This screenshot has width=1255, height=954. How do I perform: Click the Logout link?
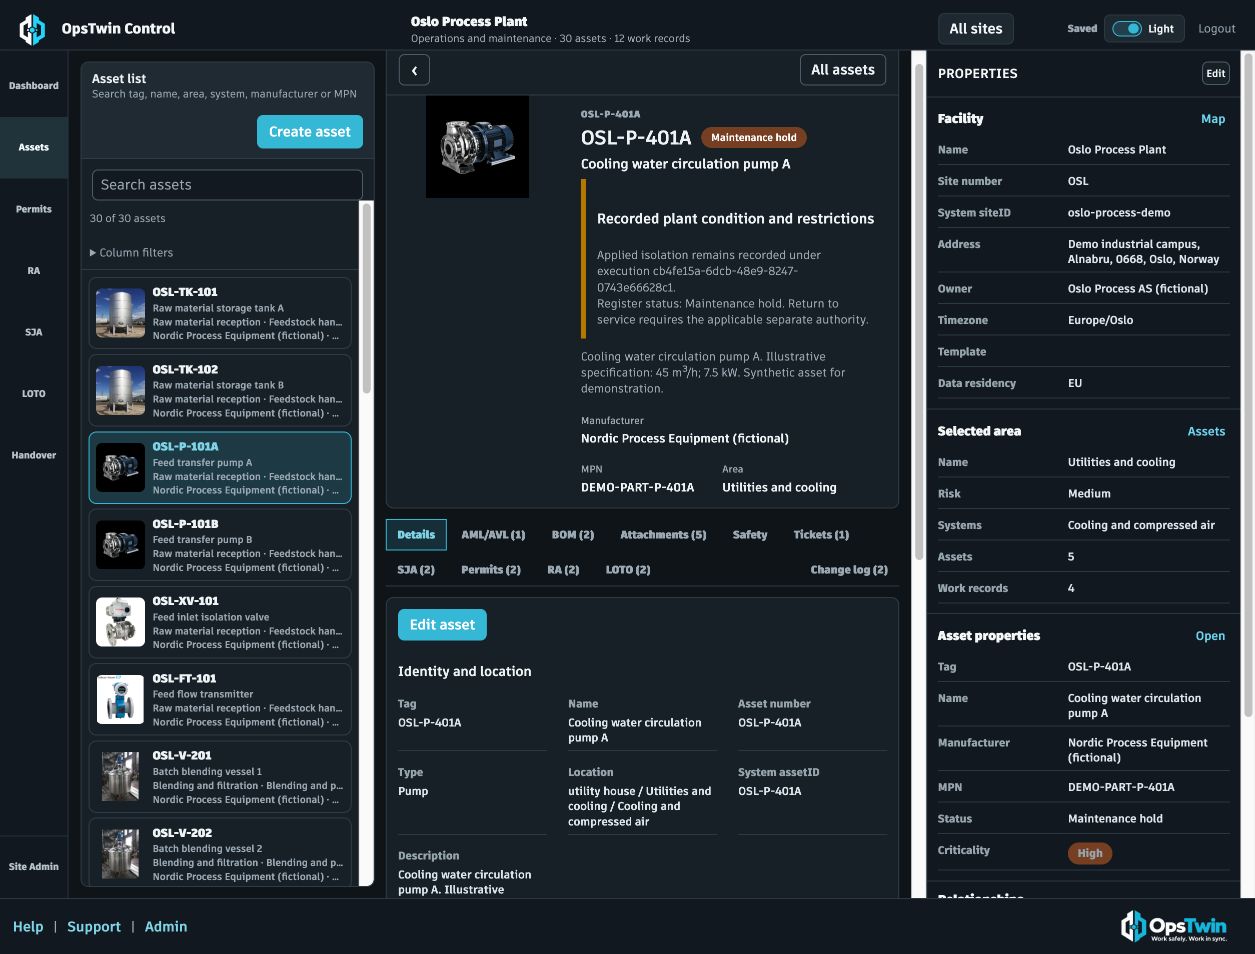click(1217, 29)
